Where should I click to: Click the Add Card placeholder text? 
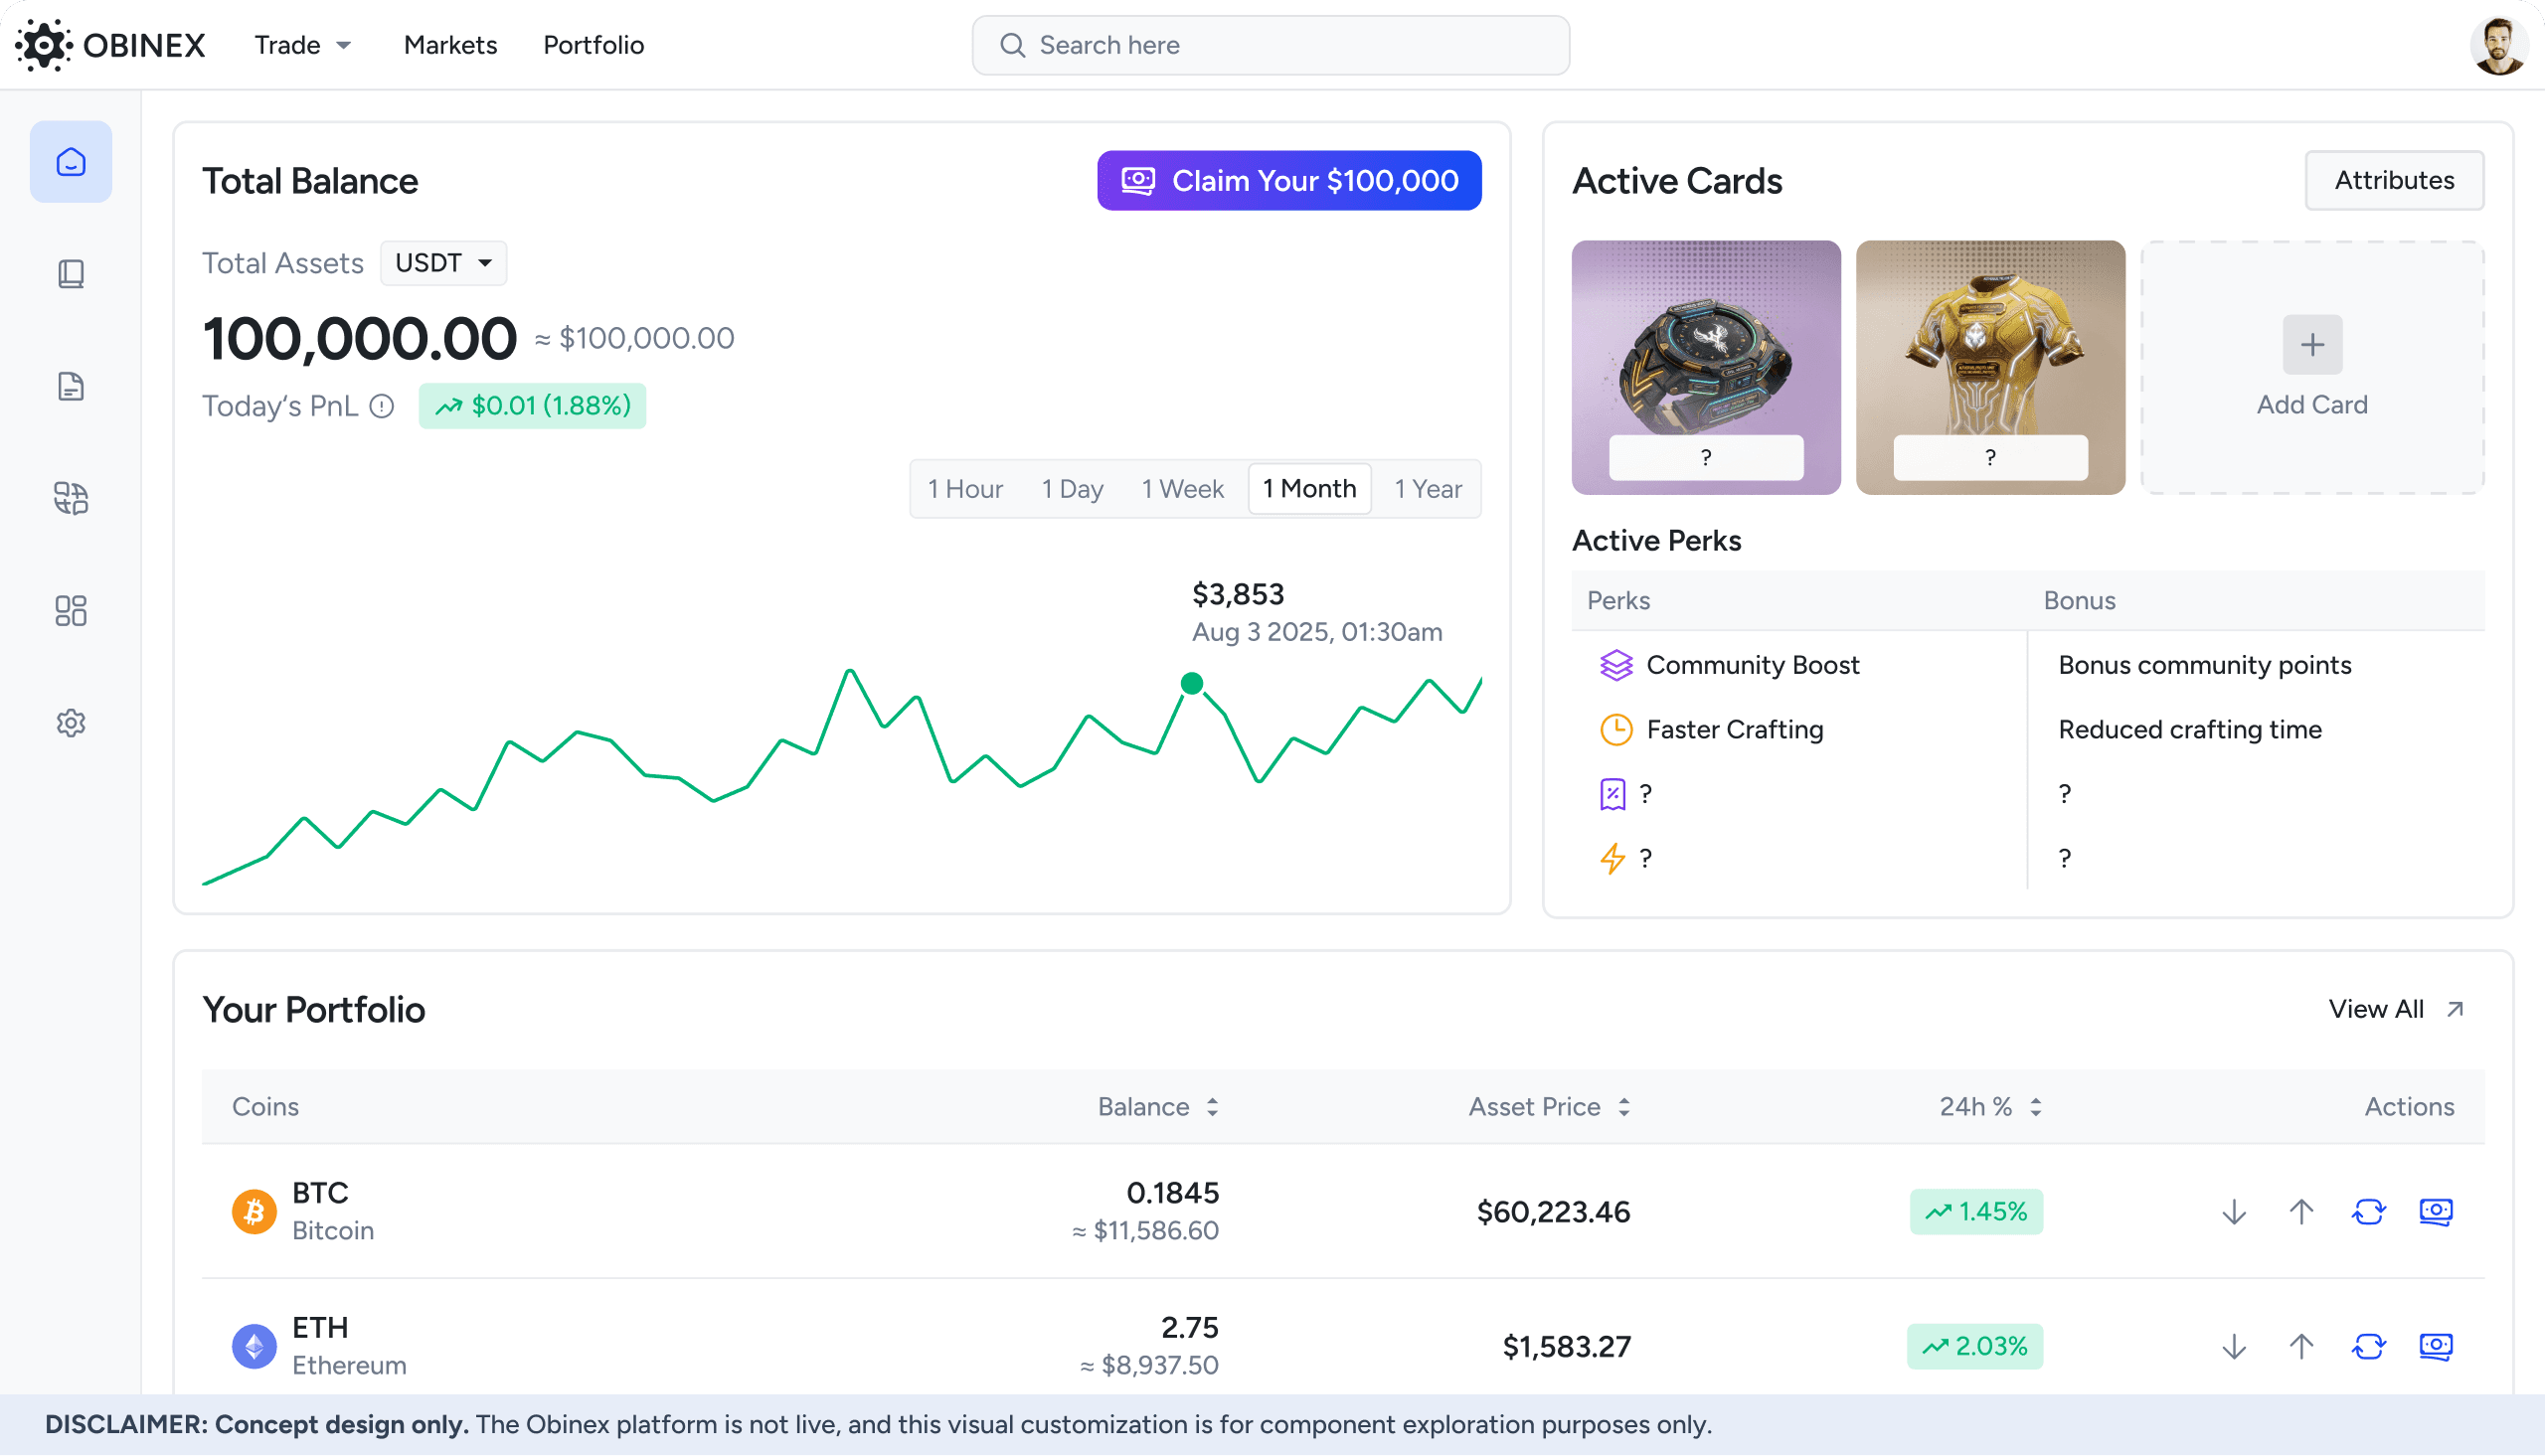point(2312,405)
